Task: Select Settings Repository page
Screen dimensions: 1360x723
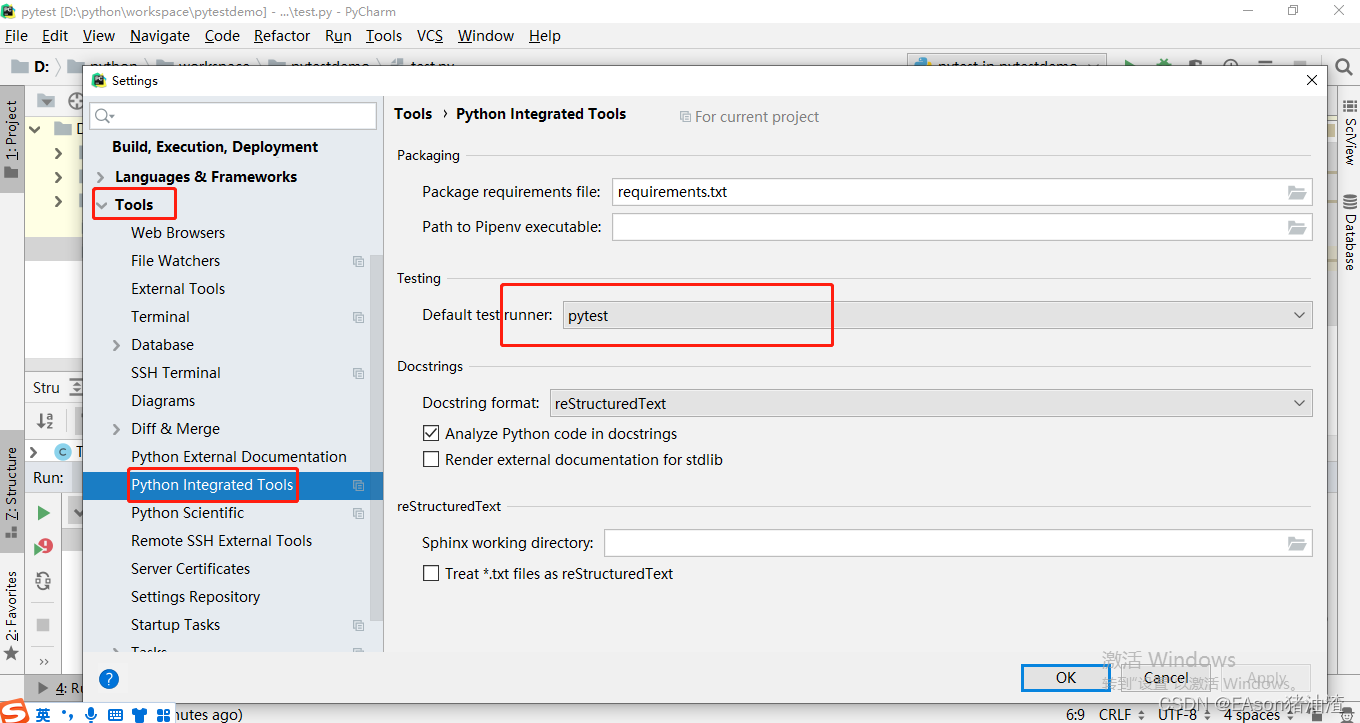Action: point(196,597)
